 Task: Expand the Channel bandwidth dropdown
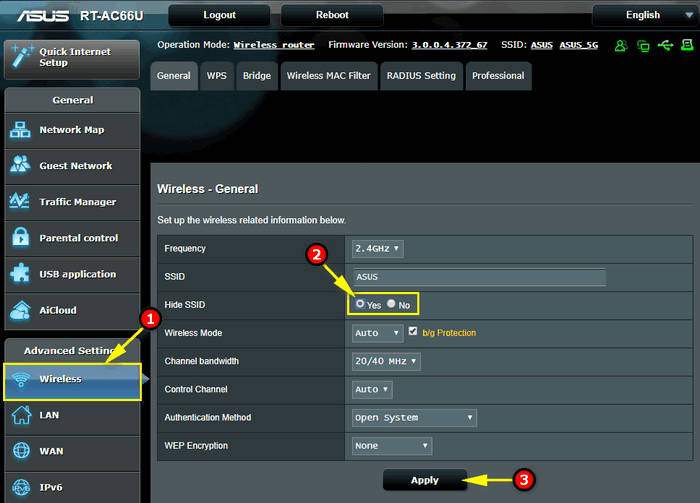[385, 361]
